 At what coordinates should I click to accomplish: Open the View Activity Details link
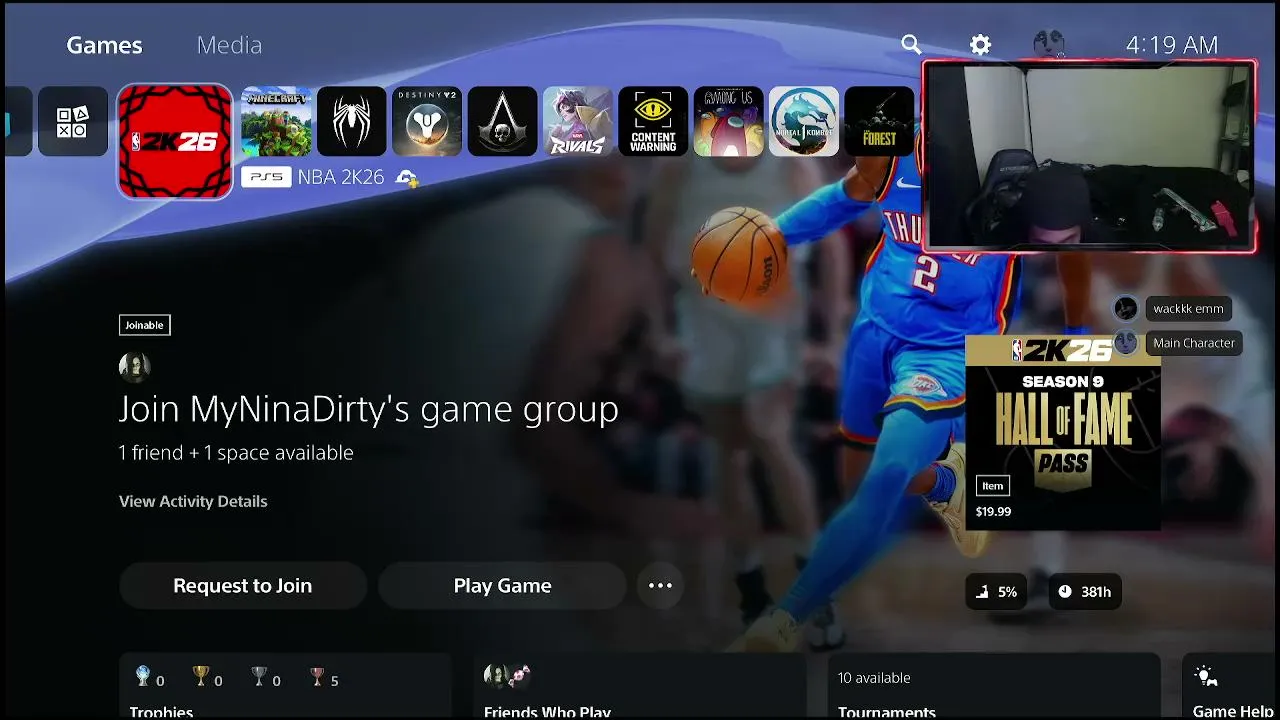(x=193, y=501)
